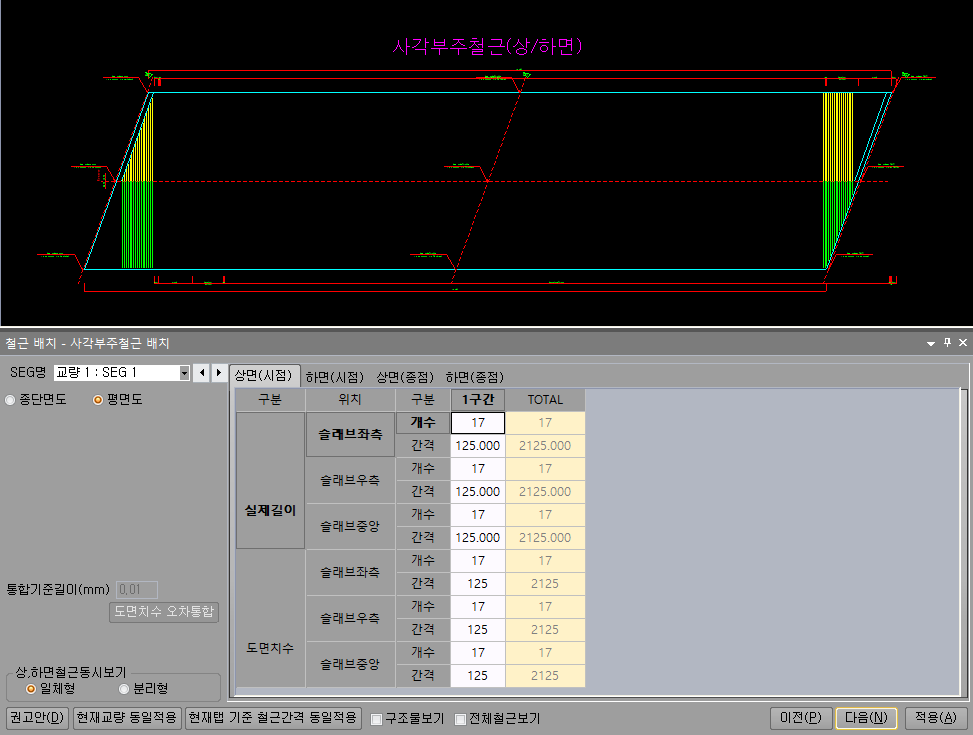Click the 현재교량 동일적용 button
This screenshot has height=735, width=973.
127,718
